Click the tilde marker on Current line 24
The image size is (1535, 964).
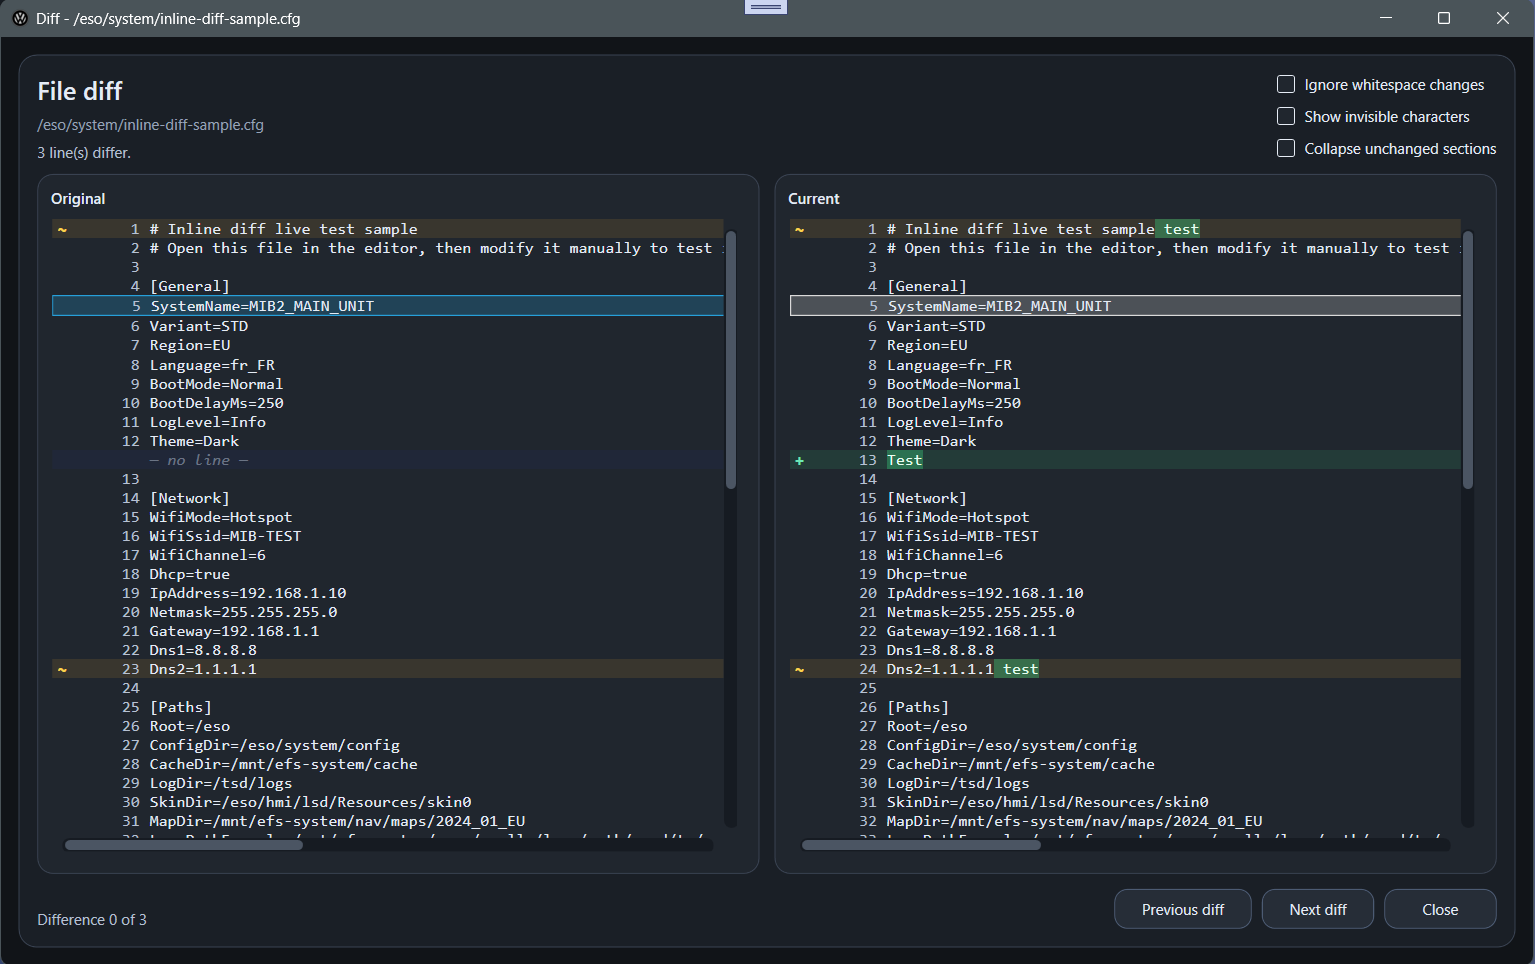pos(799,670)
